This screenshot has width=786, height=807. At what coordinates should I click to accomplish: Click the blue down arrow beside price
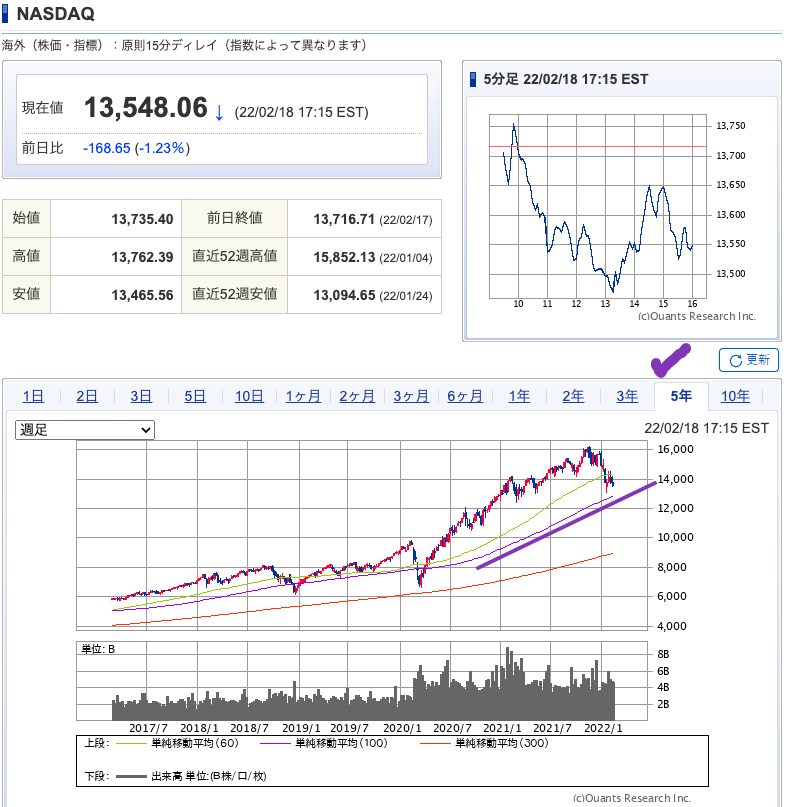click(219, 112)
